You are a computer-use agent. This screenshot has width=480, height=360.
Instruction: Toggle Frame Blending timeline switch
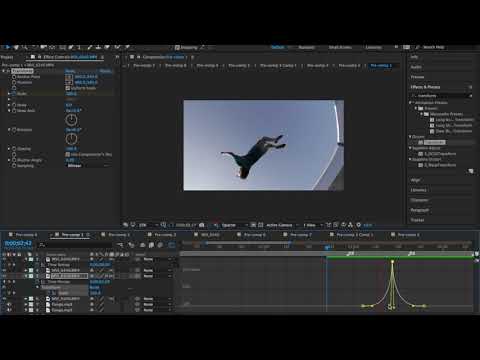pos(151,245)
